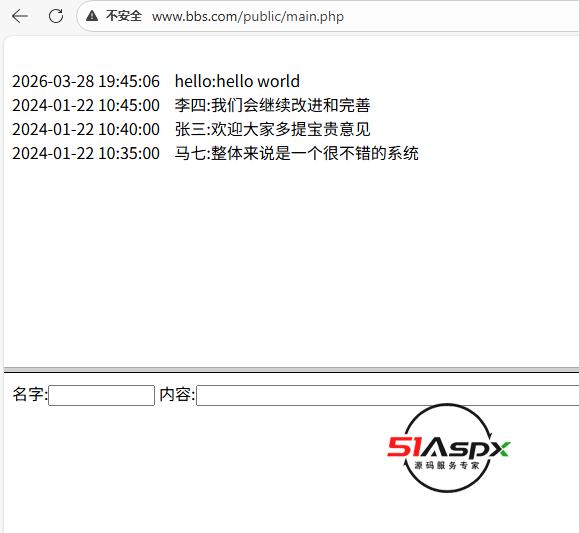Click the horizontal frame divider bar
This screenshot has height=533, width=579.
point(291,370)
